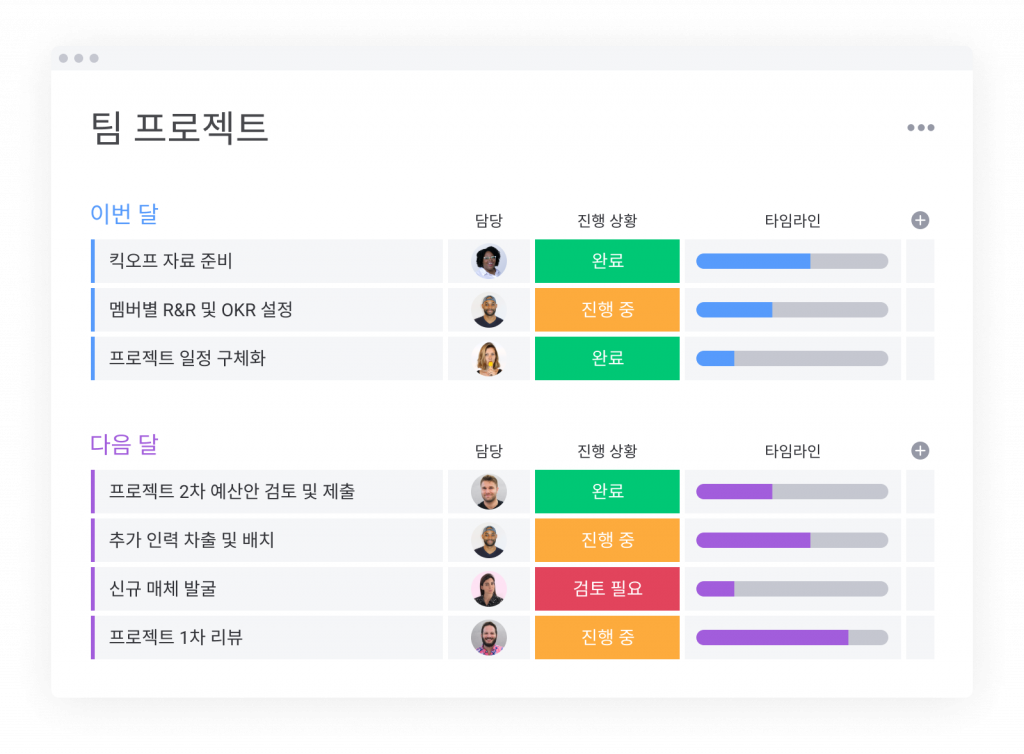Open assignee avatar for 신규 매체 발굴

pos(488,589)
